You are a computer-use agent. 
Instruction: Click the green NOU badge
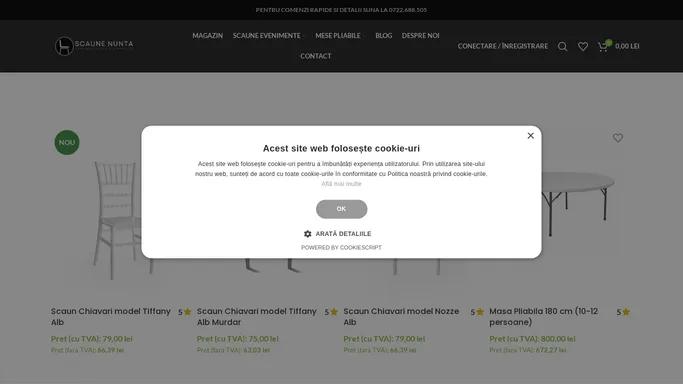click(x=67, y=142)
